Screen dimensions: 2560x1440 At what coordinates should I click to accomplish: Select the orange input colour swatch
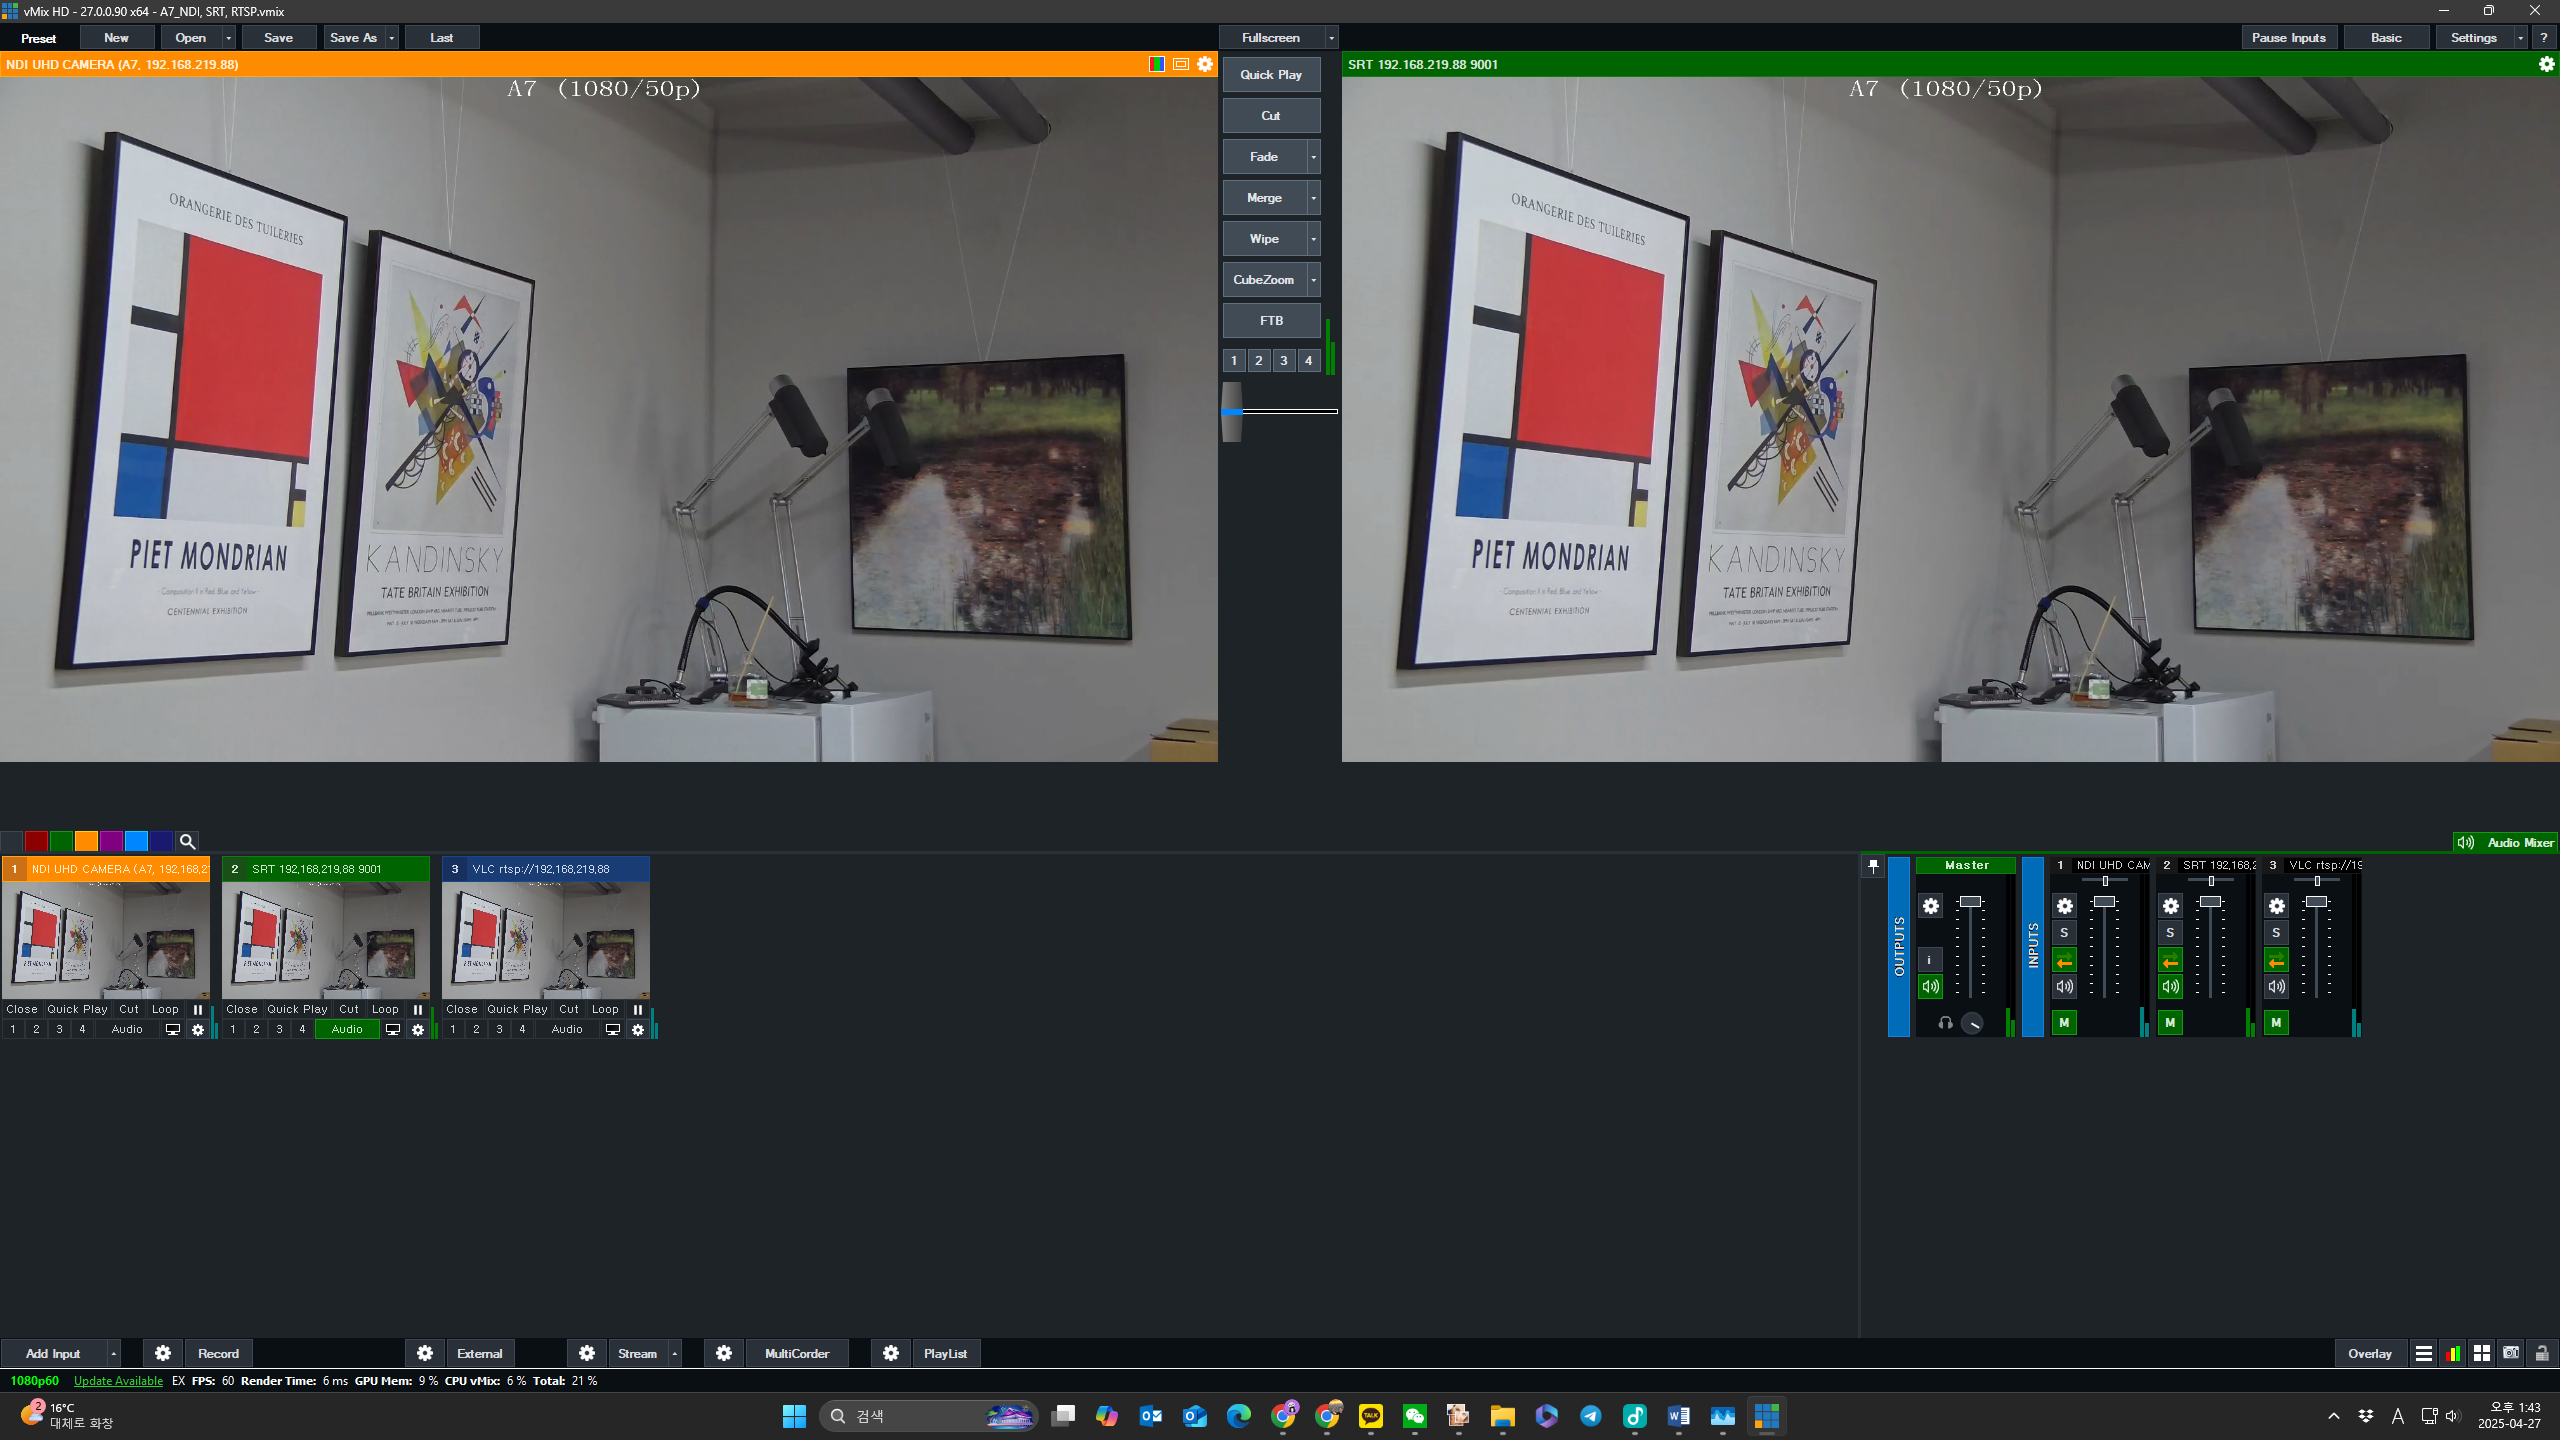point(86,841)
